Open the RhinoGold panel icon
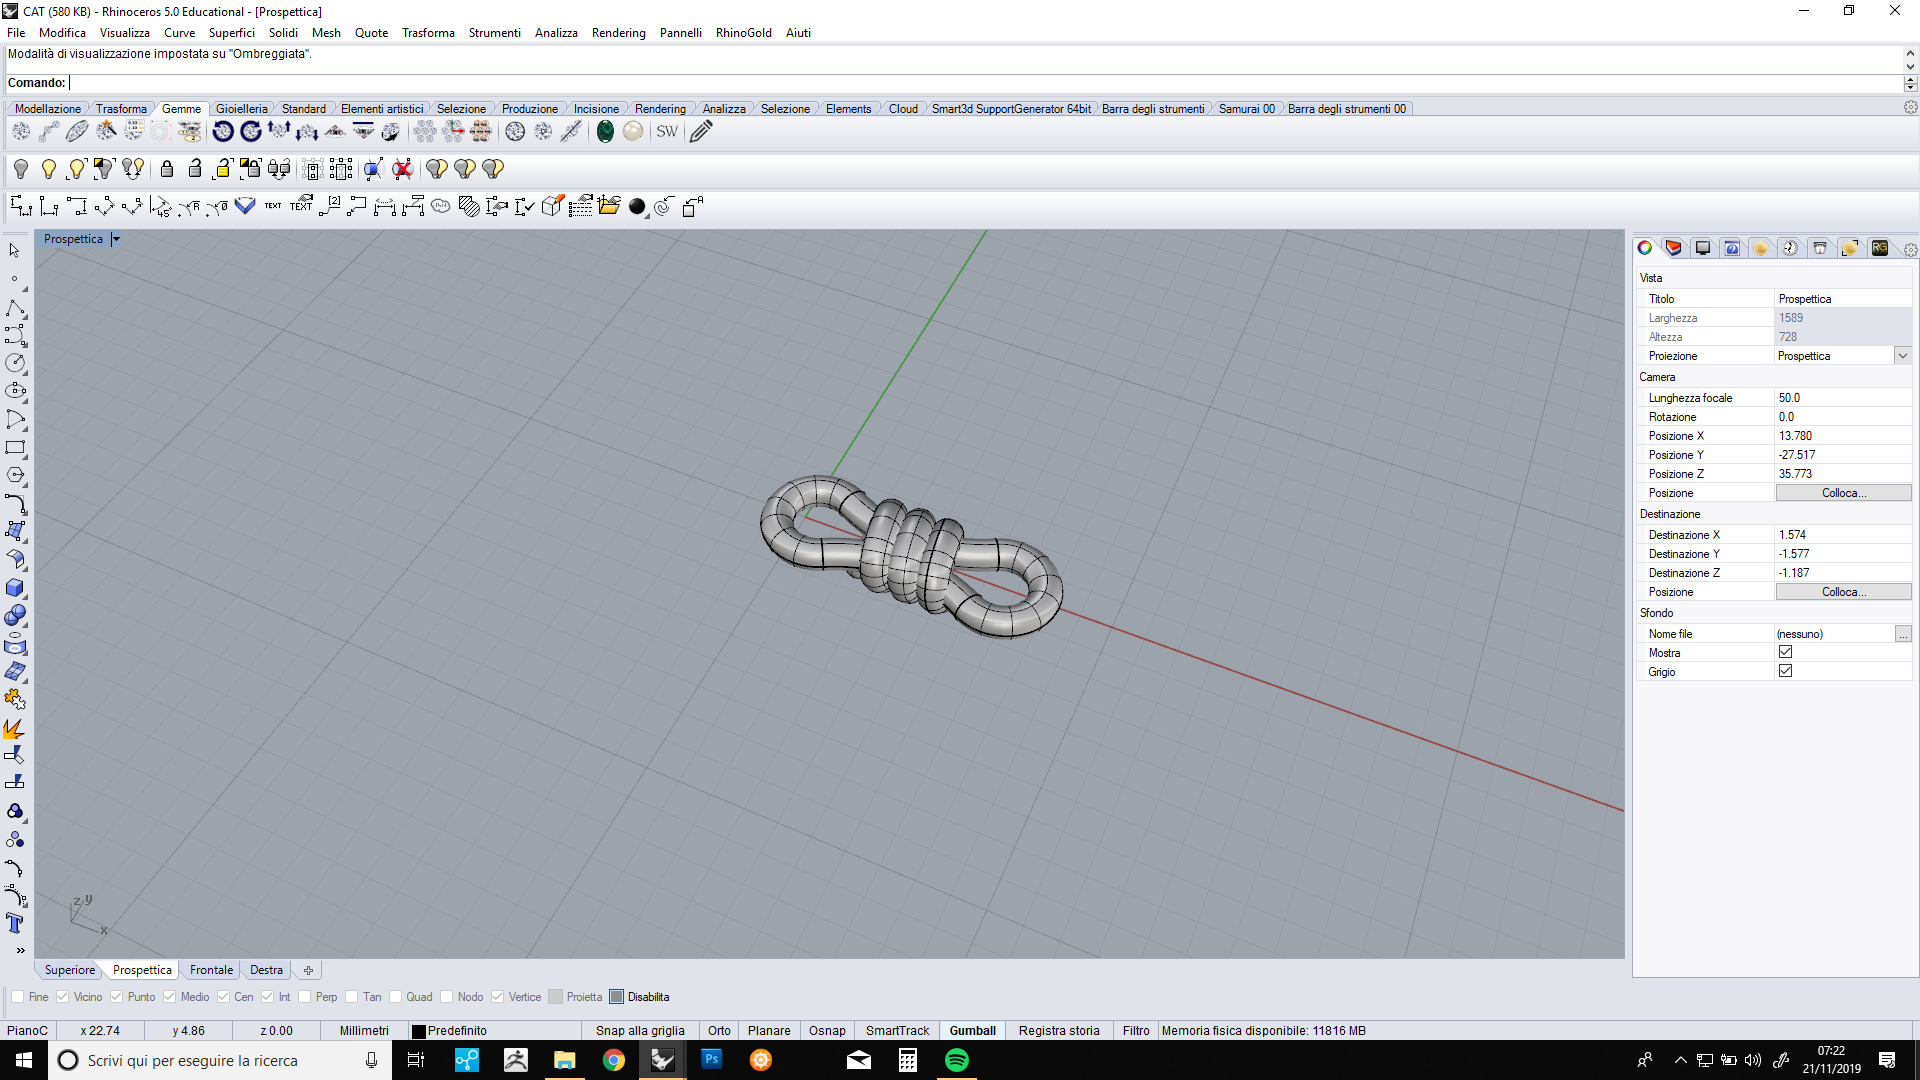The image size is (1920, 1080). (1880, 248)
